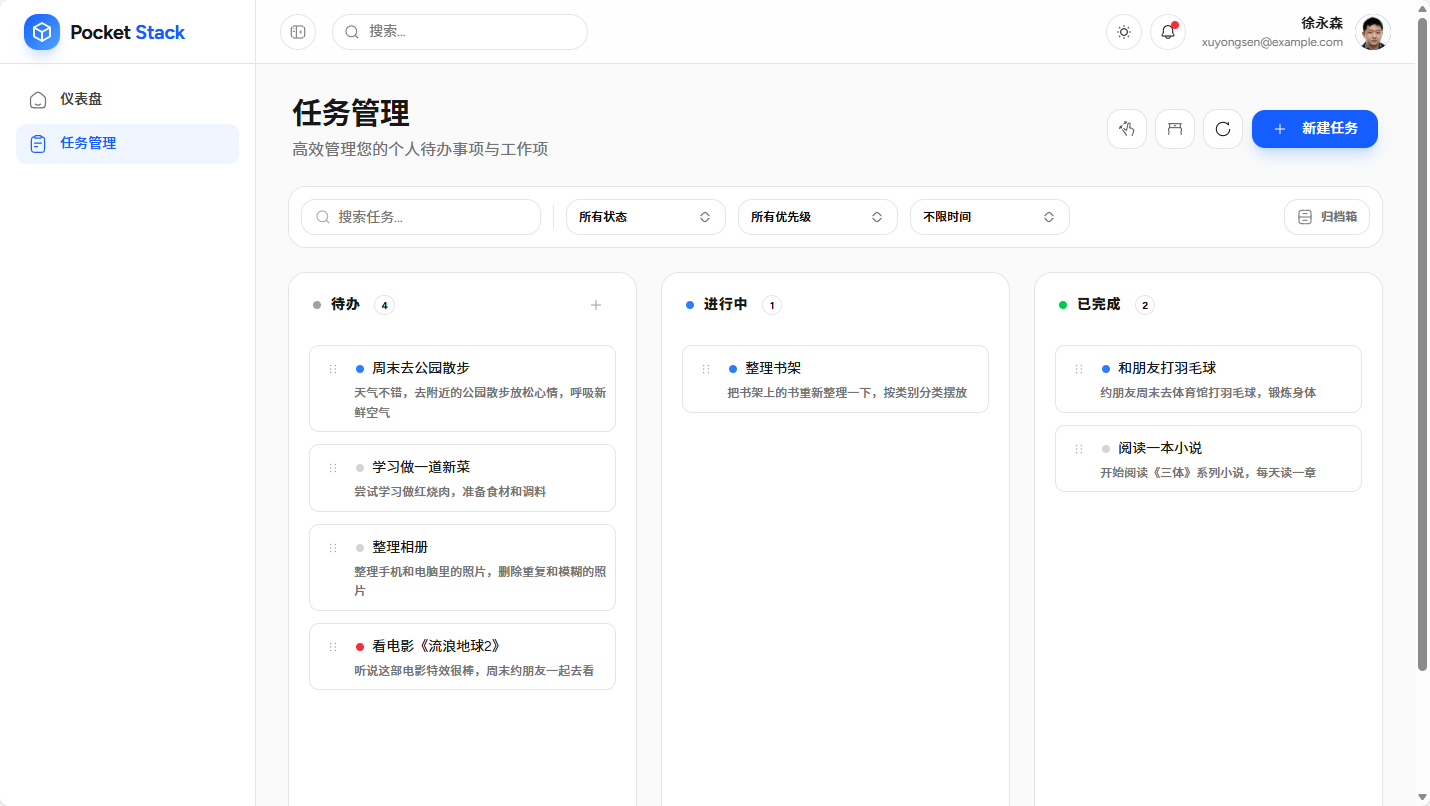Toggle the sidebar collapse button
The height and width of the screenshot is (806, 1430).
[x=298, y=32]
